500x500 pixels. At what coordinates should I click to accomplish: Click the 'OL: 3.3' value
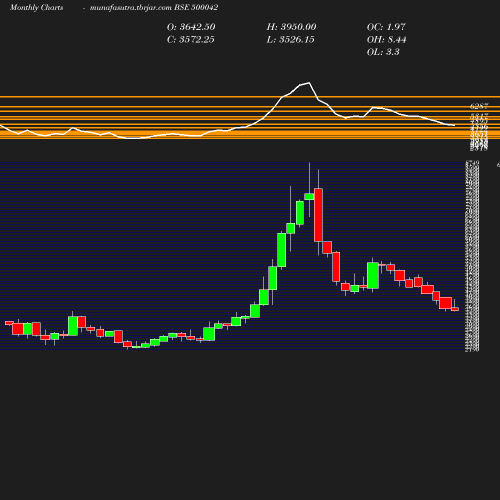coord(383,52)
